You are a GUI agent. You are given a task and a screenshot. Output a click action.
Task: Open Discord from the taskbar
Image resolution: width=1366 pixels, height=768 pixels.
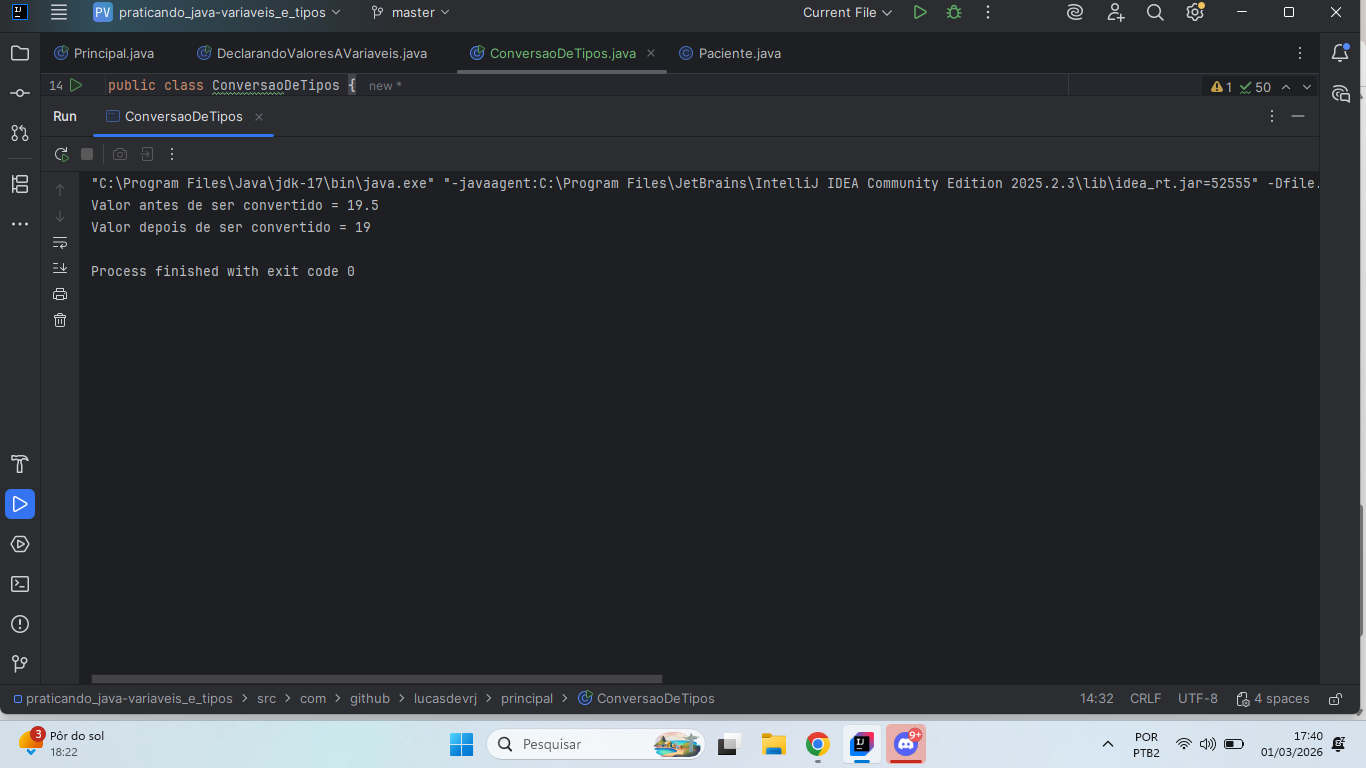point(905,744)
